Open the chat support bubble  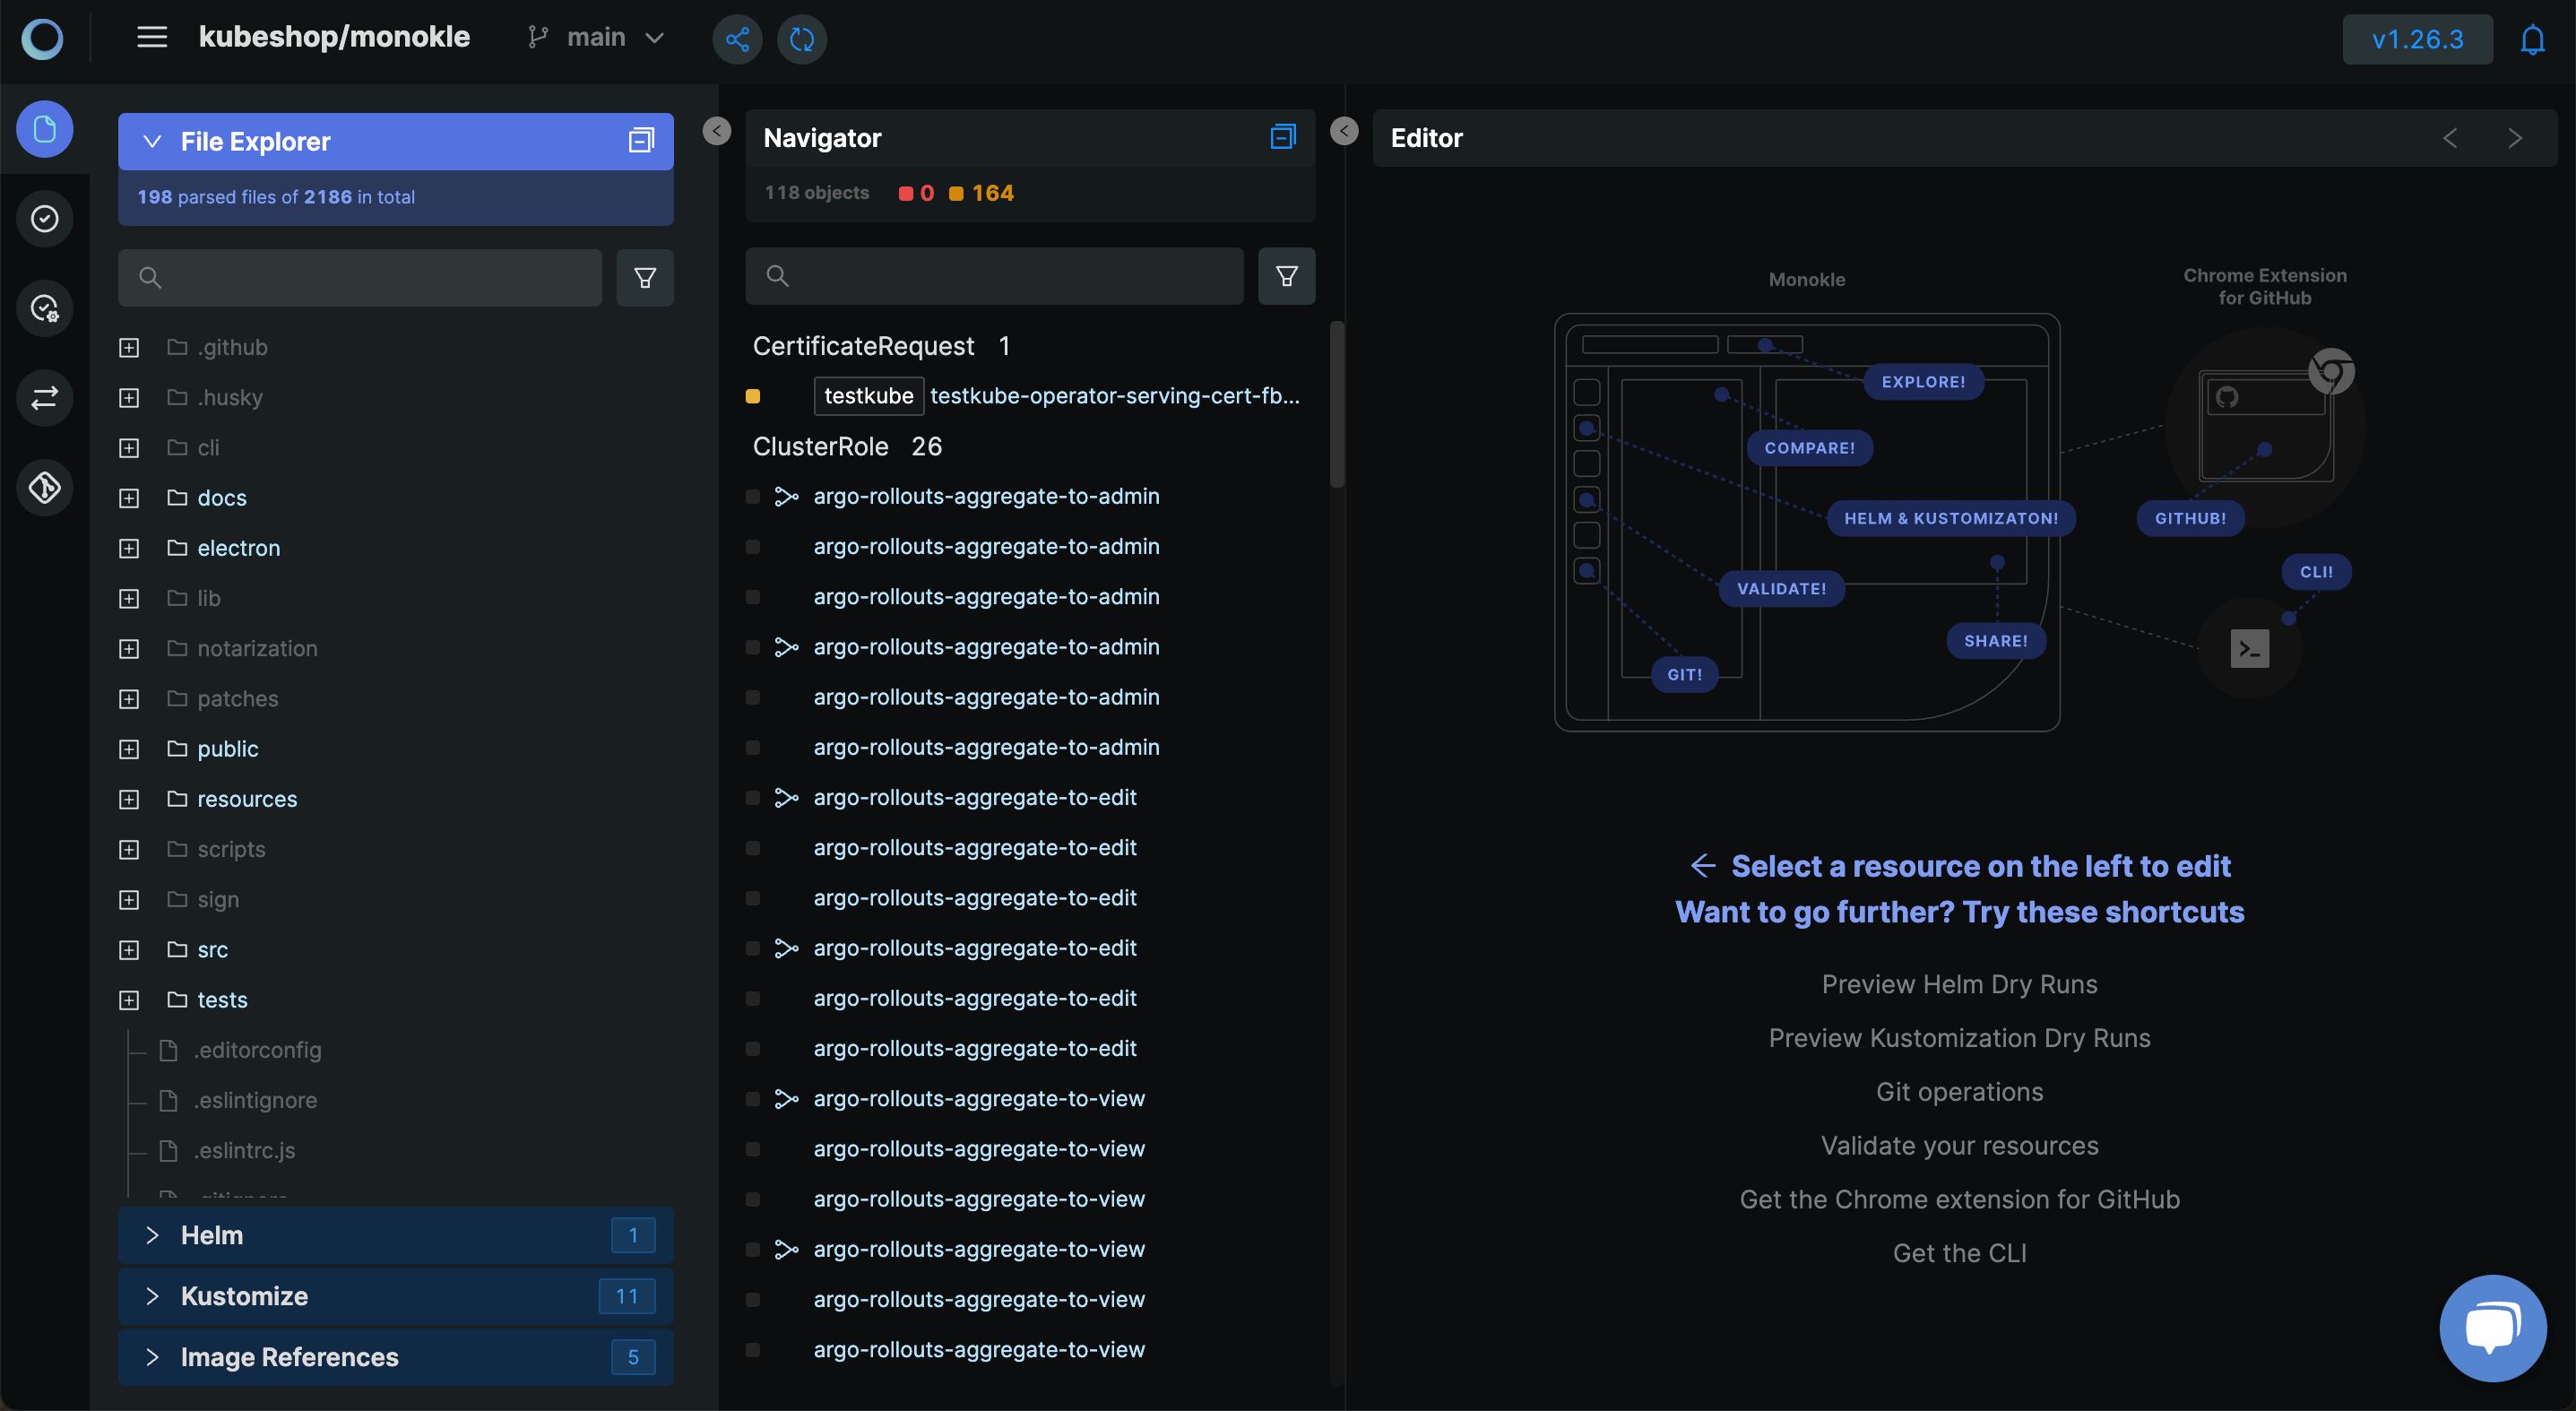(x=2493, y=1328)
